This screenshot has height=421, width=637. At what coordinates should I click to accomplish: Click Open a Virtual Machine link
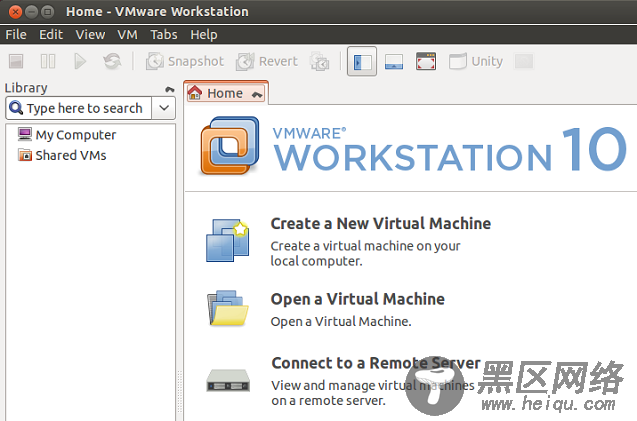pos(358,299)
